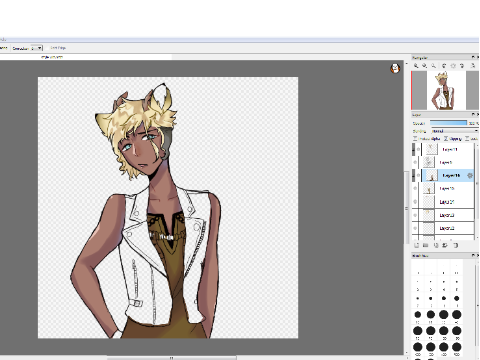Image resolution: width=480 pixels, height=360 pixels.
Task: Merge the layer down
Action: pyautogui.click(x=445, y=245)
